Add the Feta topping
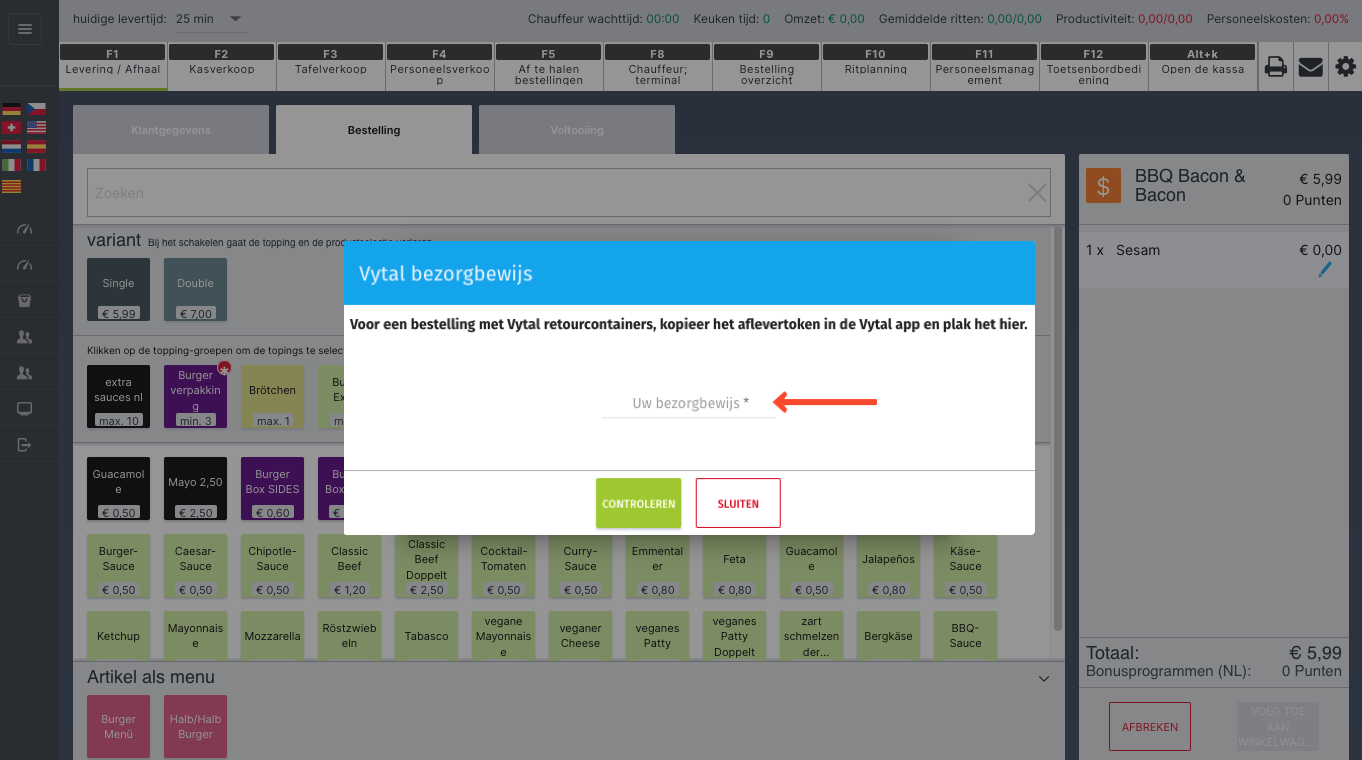Screen dimensions: 1362x760 tap(734, 566)
